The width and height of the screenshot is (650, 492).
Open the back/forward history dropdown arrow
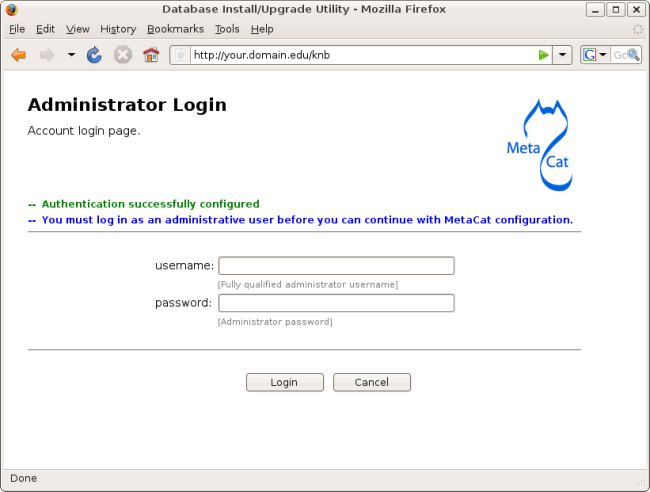[x=71, y=55]
